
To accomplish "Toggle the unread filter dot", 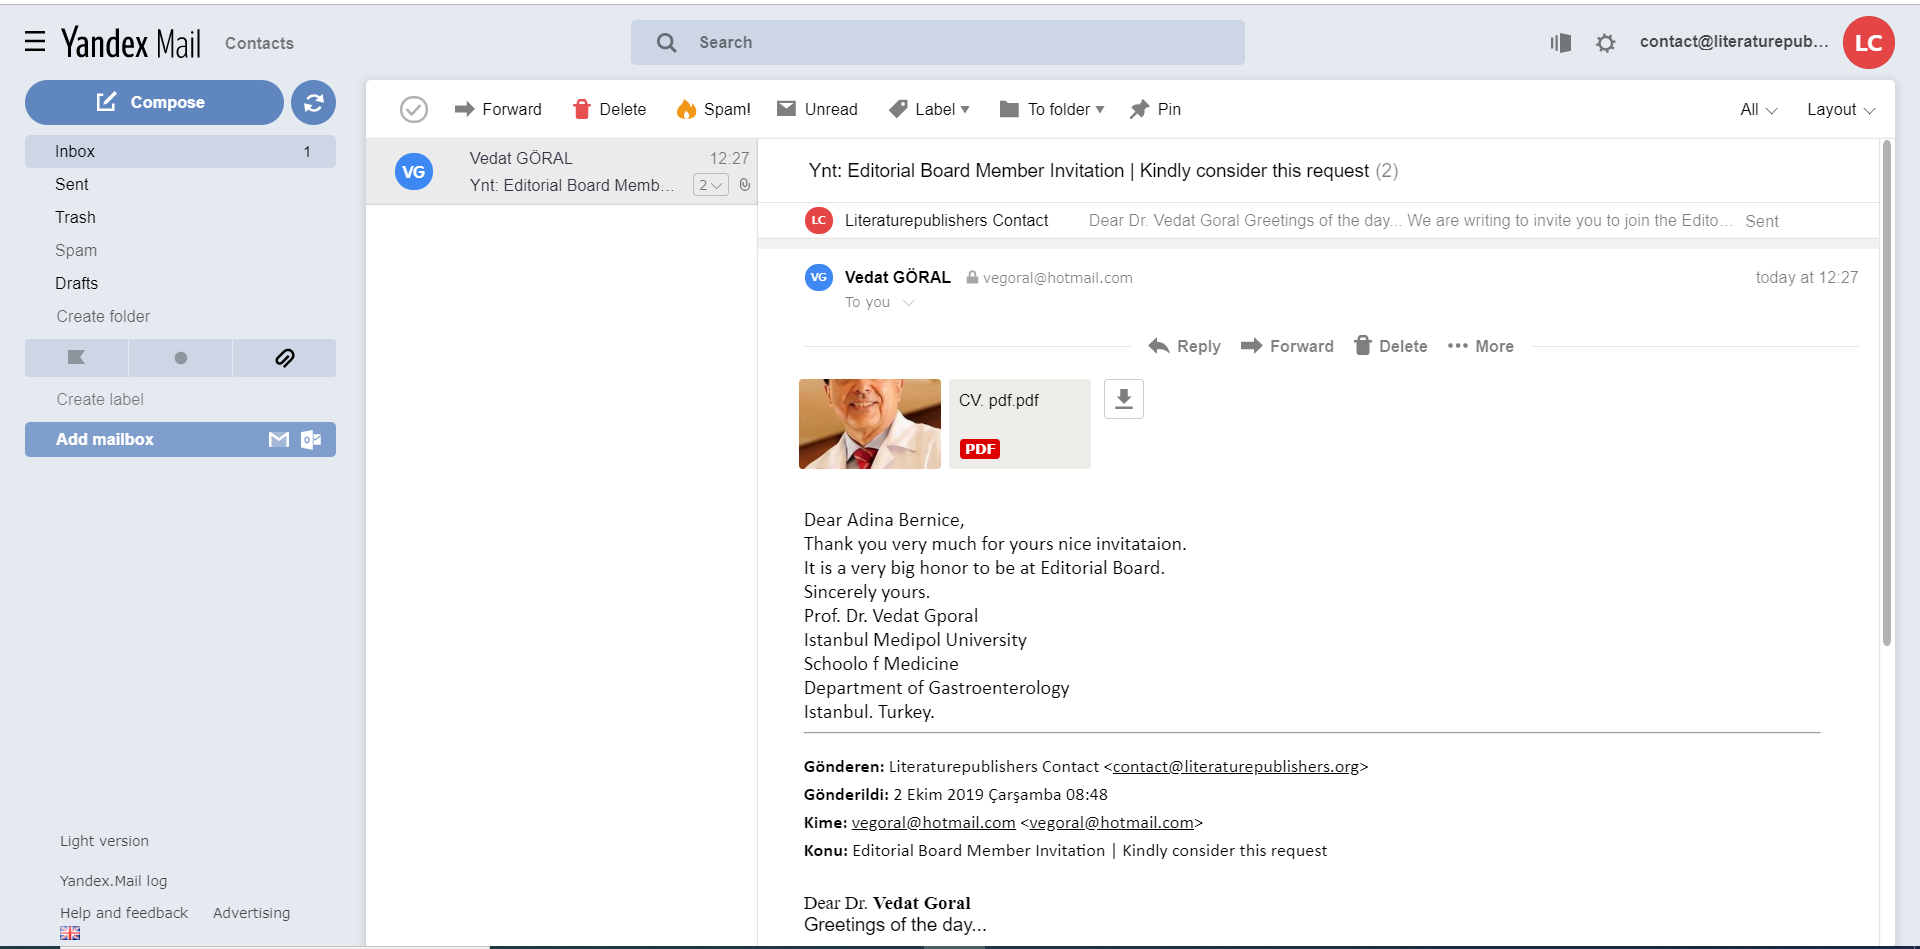I will click(180, 358).
